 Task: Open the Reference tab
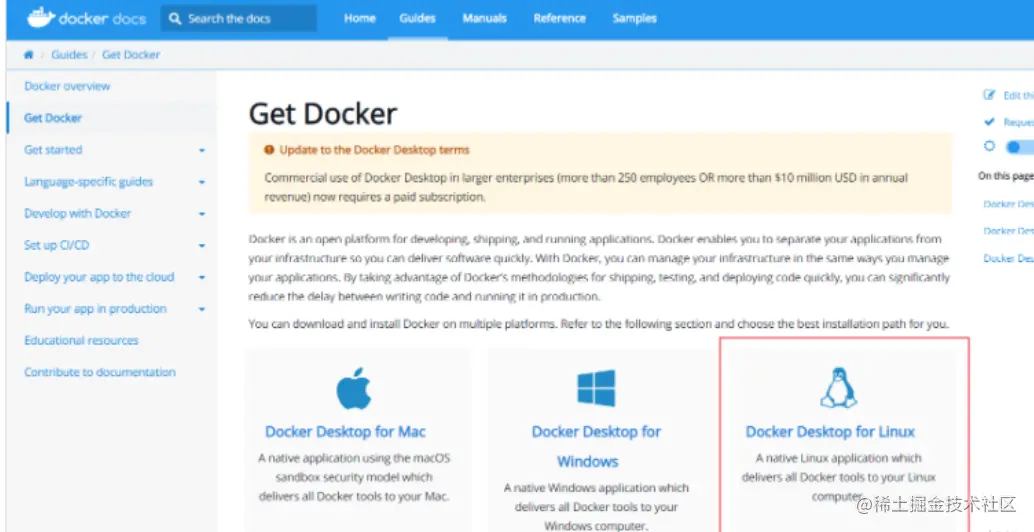[x=559, y=18]
